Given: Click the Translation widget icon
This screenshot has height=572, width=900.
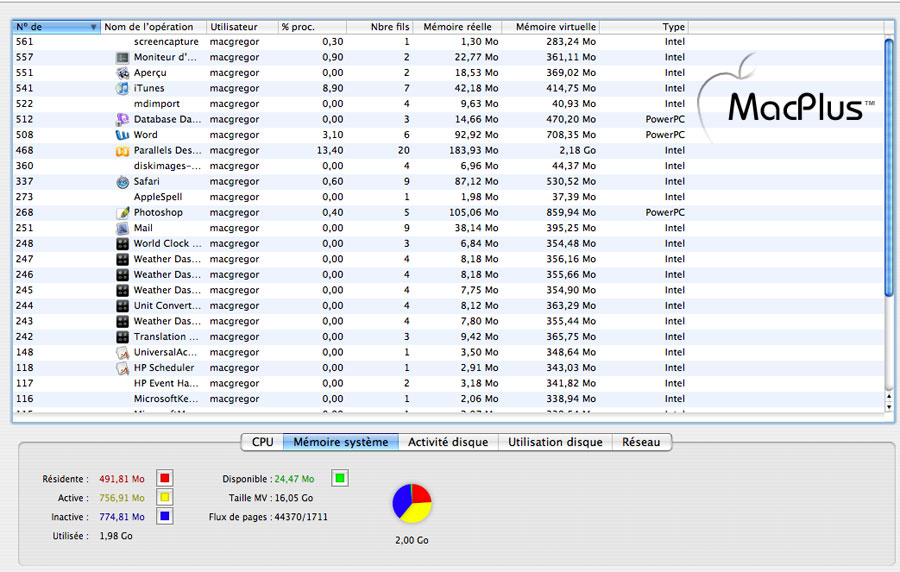Looking at the screenshot, I should pyautogui.click(x=122, y=337).
